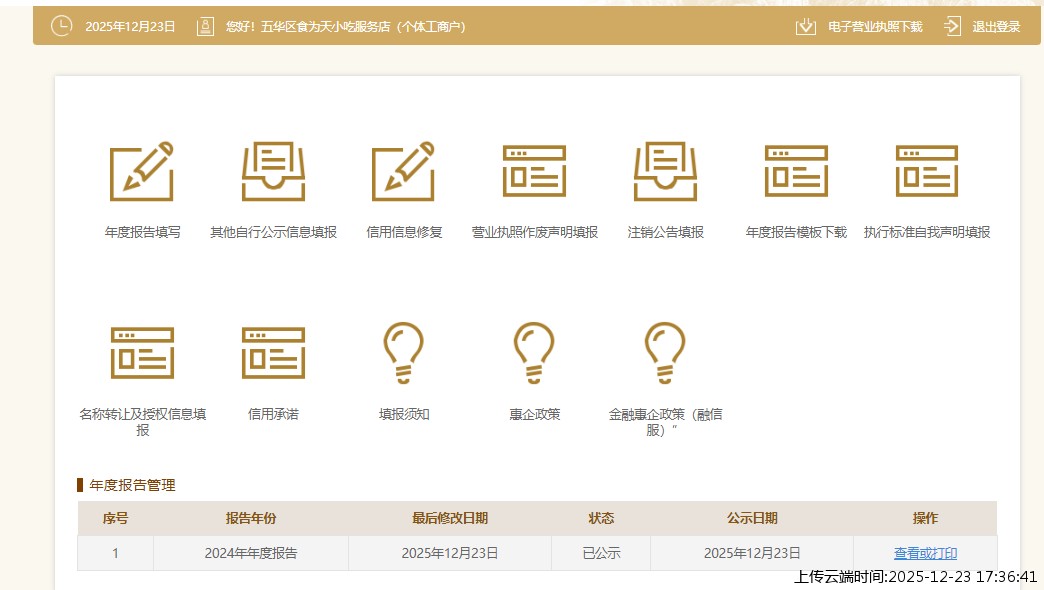The height and width of the screenshot is (590, 1044).
Task: Click the 年度报告模板下载 icon
Action: (x=796, y=171)
